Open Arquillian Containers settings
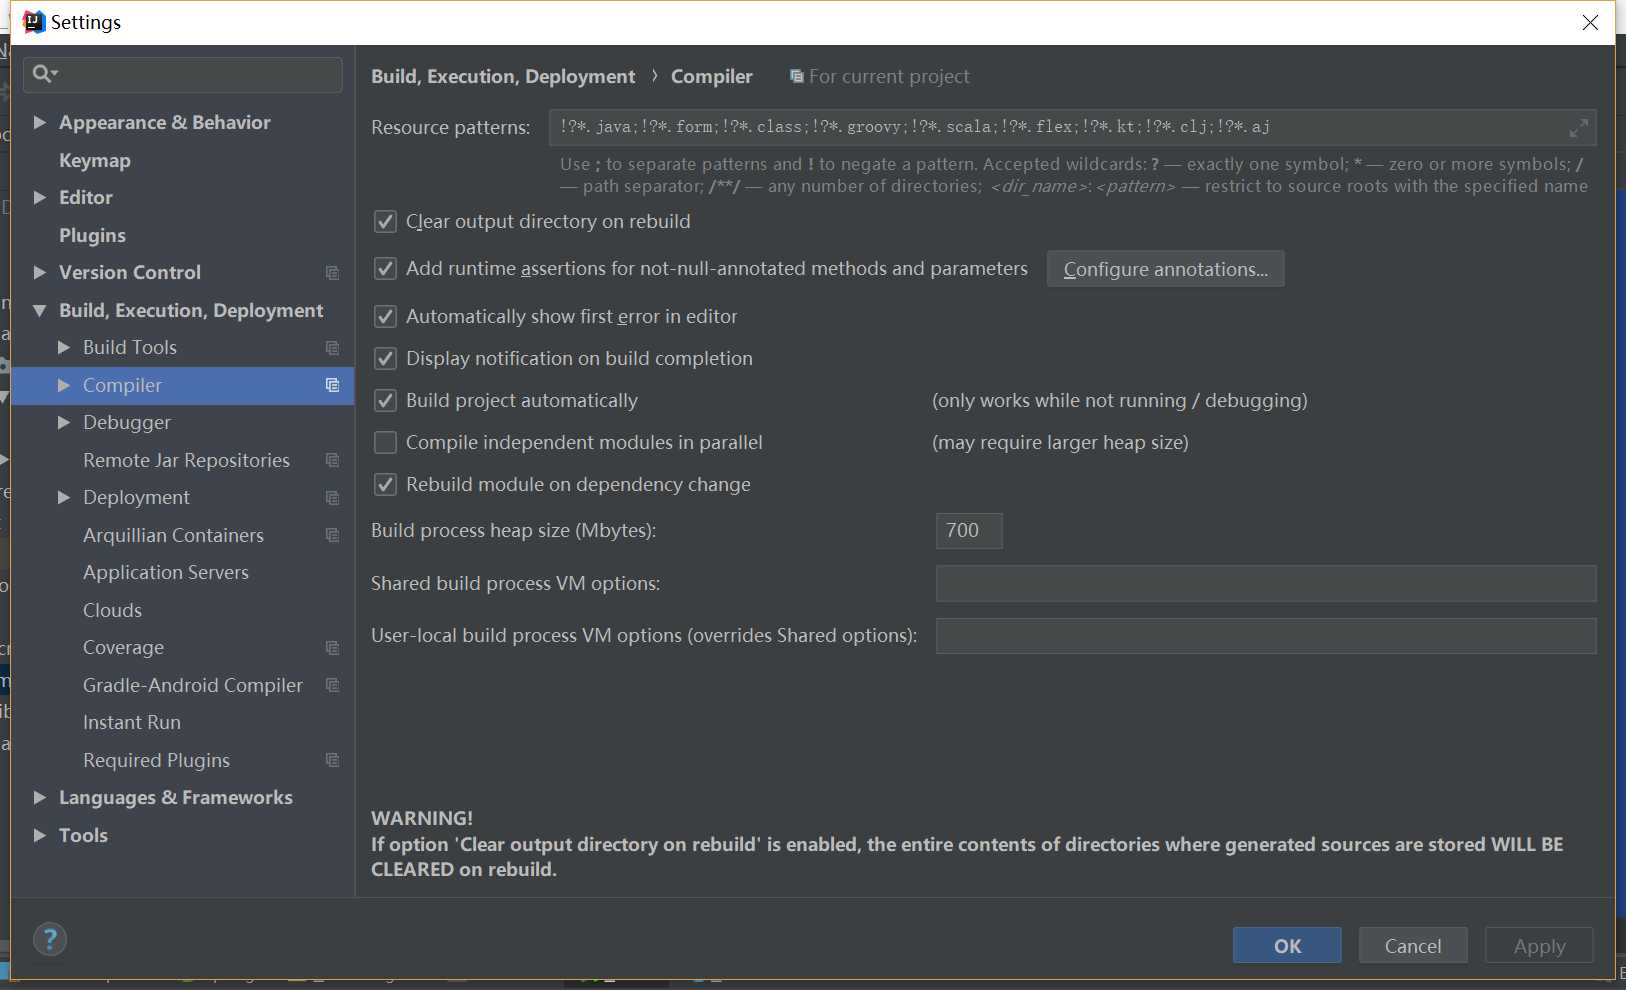This screenshot has height=990, width=1626. tap(173, 535)
